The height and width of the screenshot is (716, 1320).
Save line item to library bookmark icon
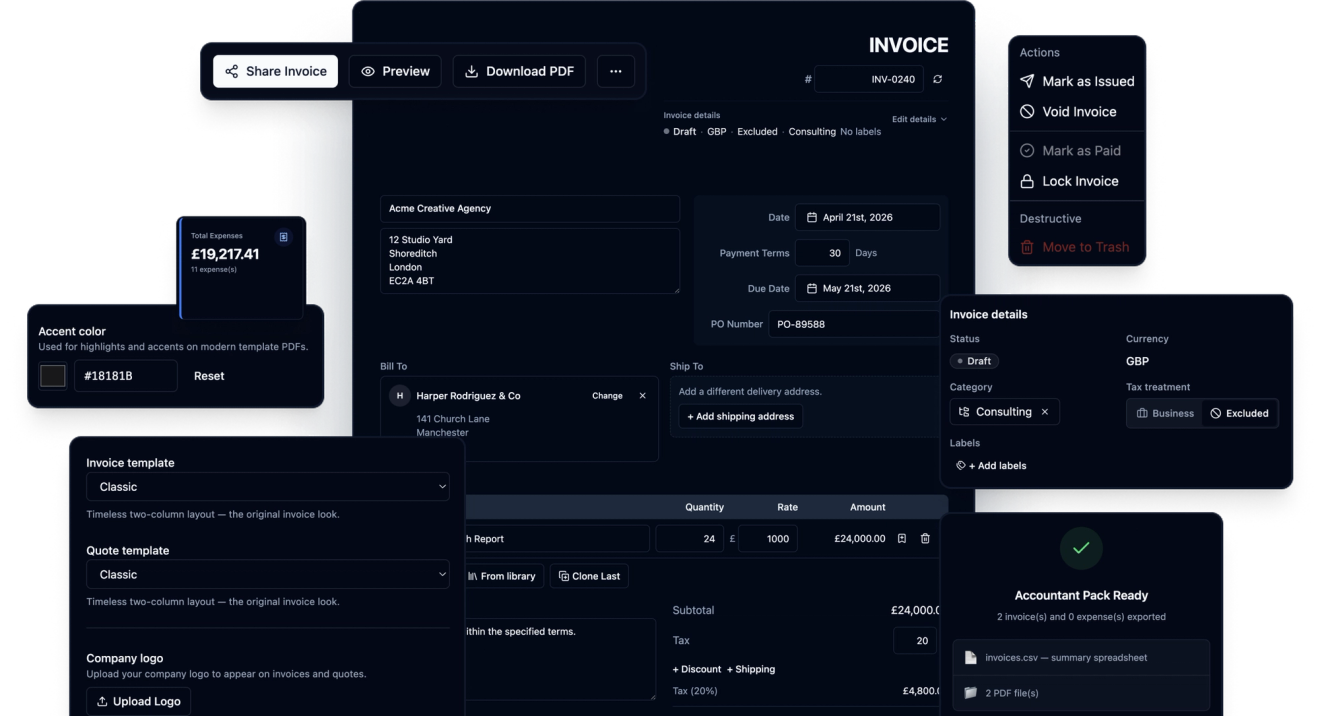(x=902, y=538)
